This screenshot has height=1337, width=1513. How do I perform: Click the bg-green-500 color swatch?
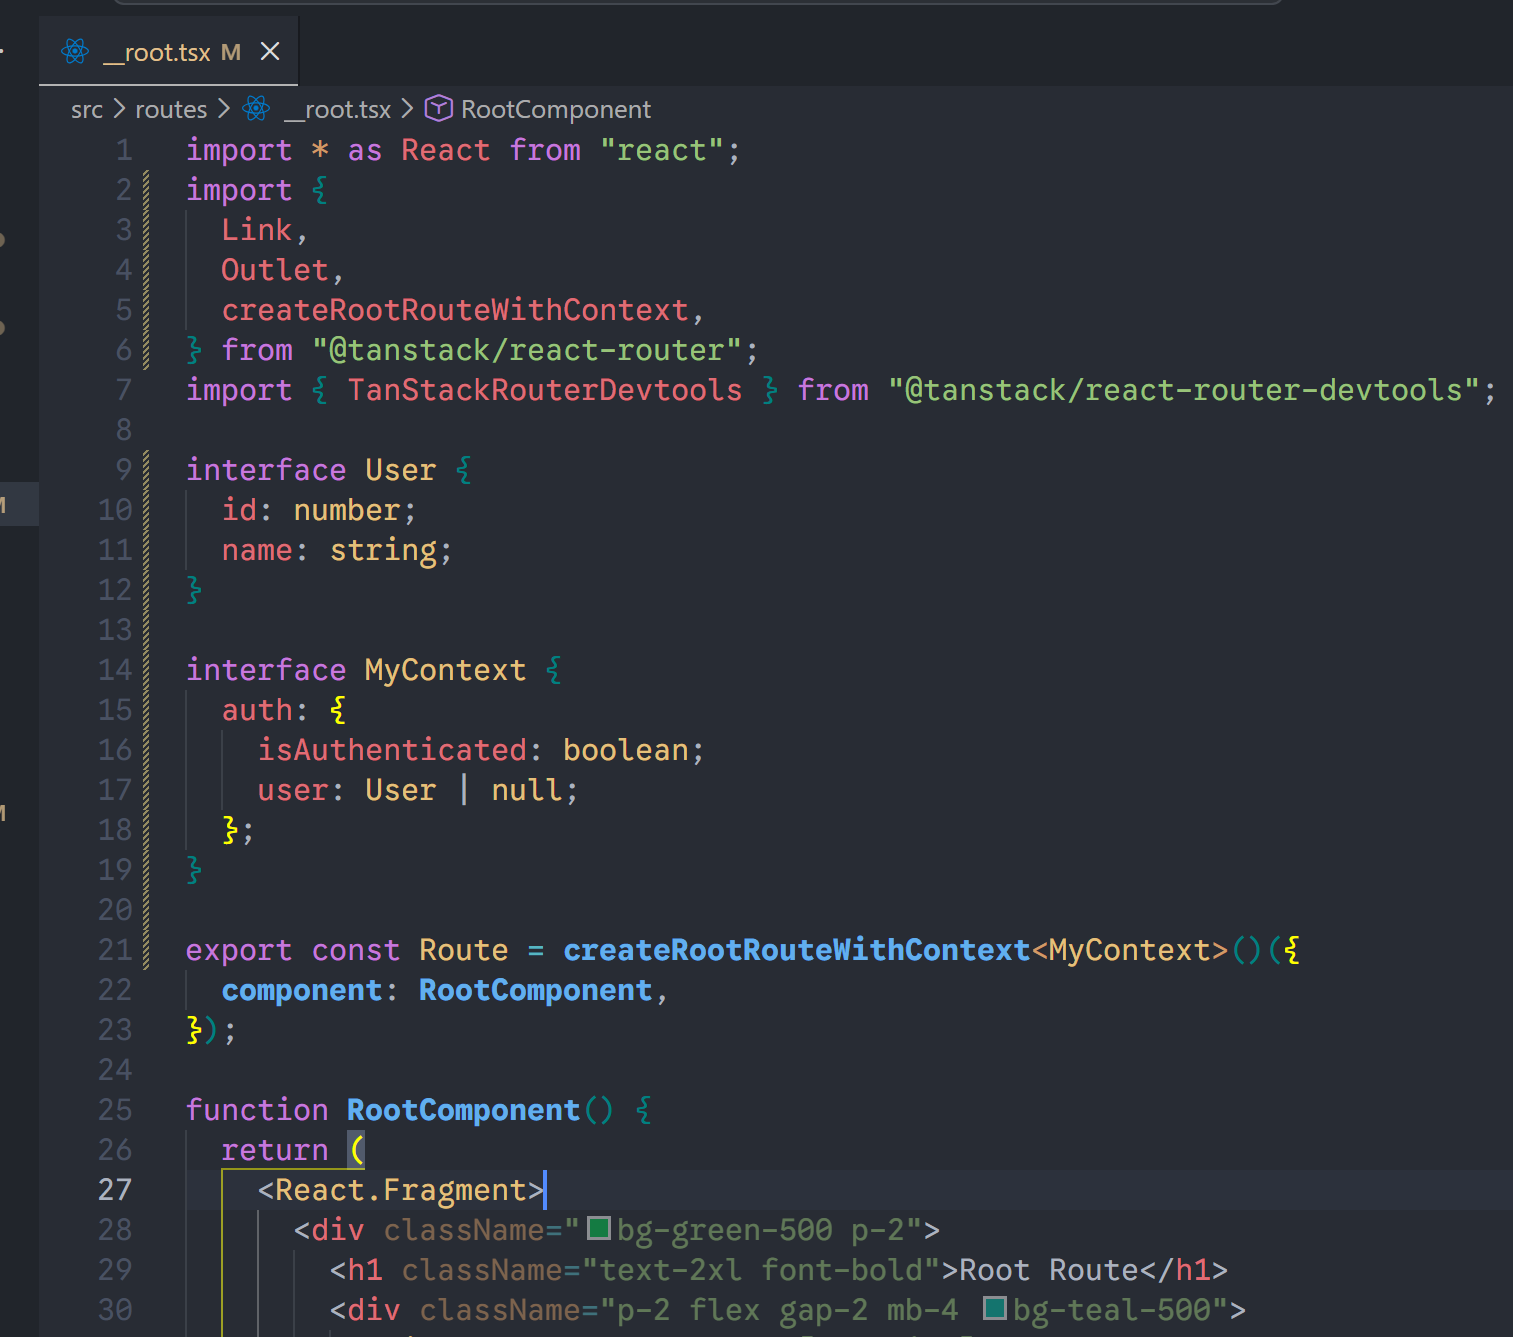(x=598, y=1228)
